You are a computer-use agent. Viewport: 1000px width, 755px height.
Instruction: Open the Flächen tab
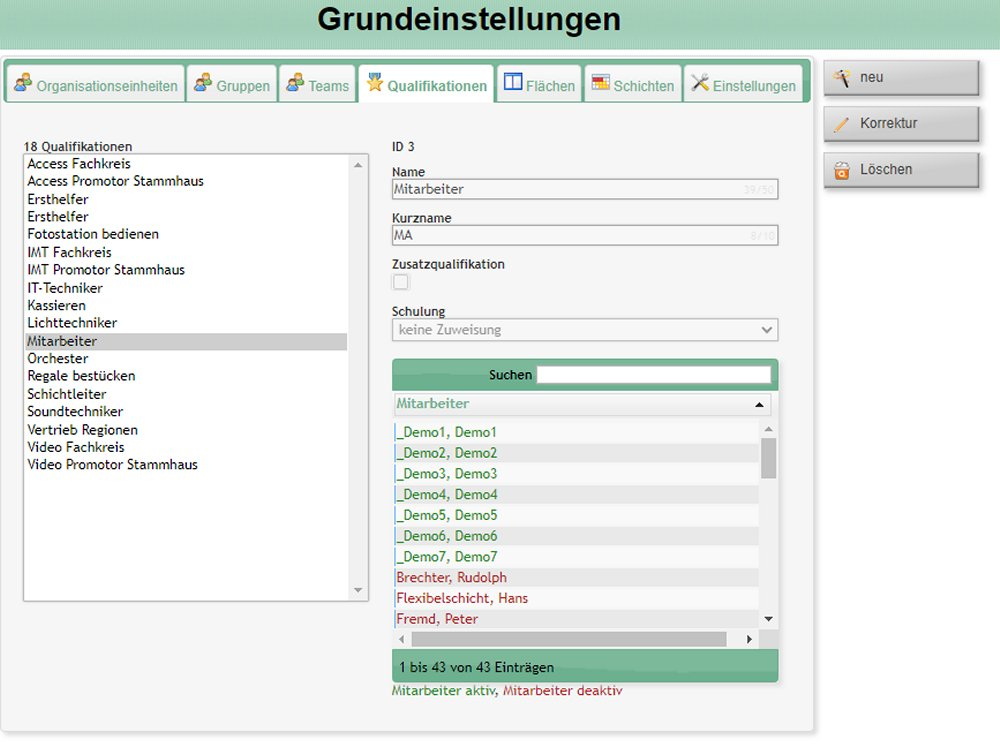pyautogui.click(x=539, y=84)
